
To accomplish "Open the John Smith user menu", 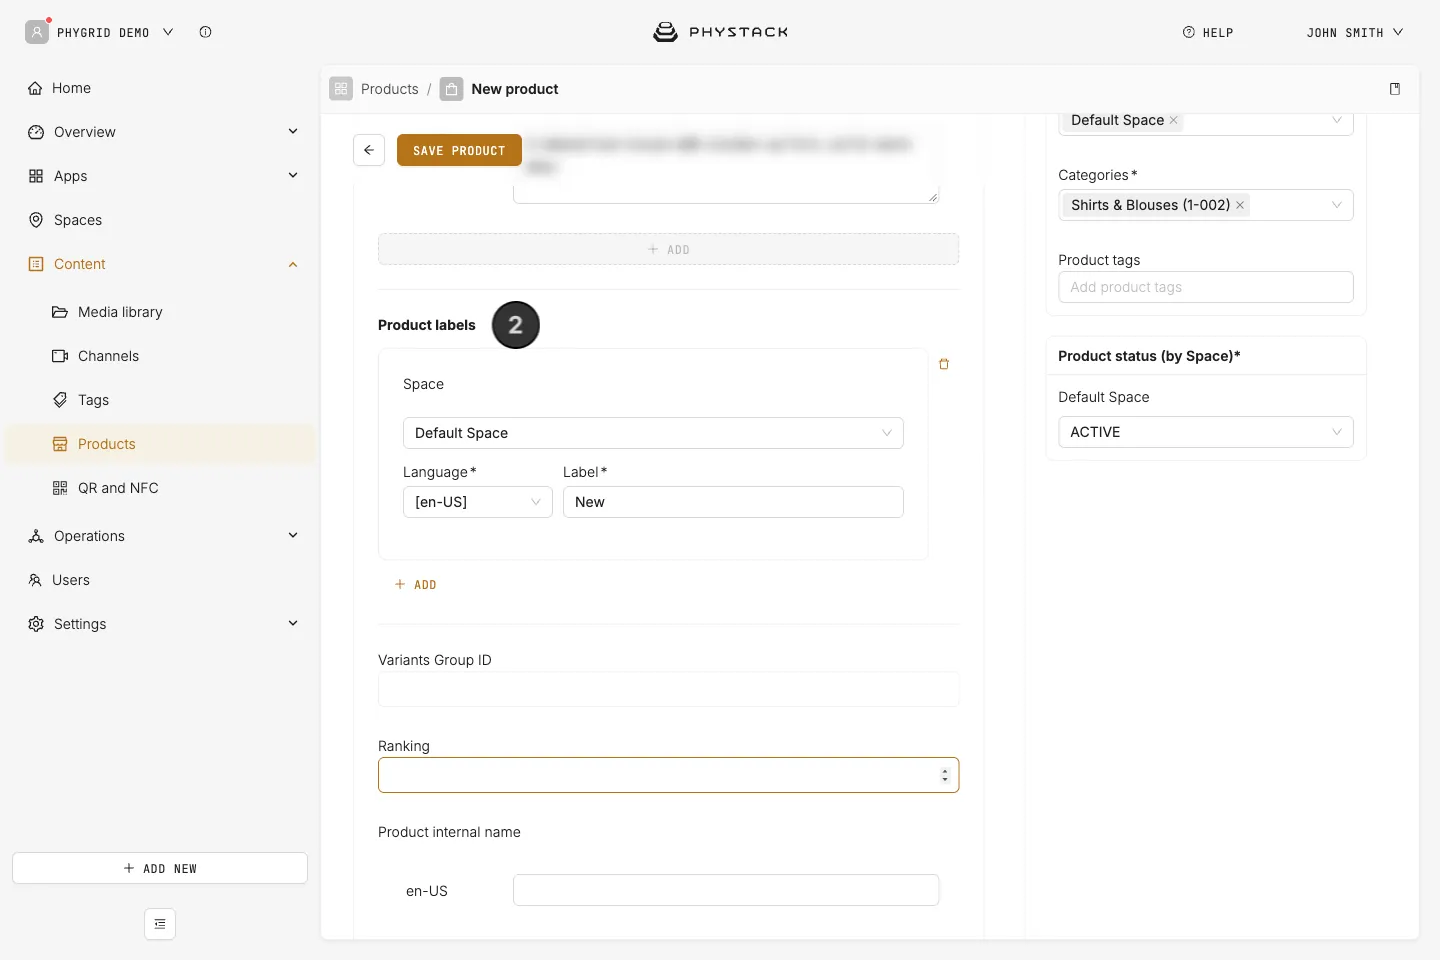I will click(1354, 32).
